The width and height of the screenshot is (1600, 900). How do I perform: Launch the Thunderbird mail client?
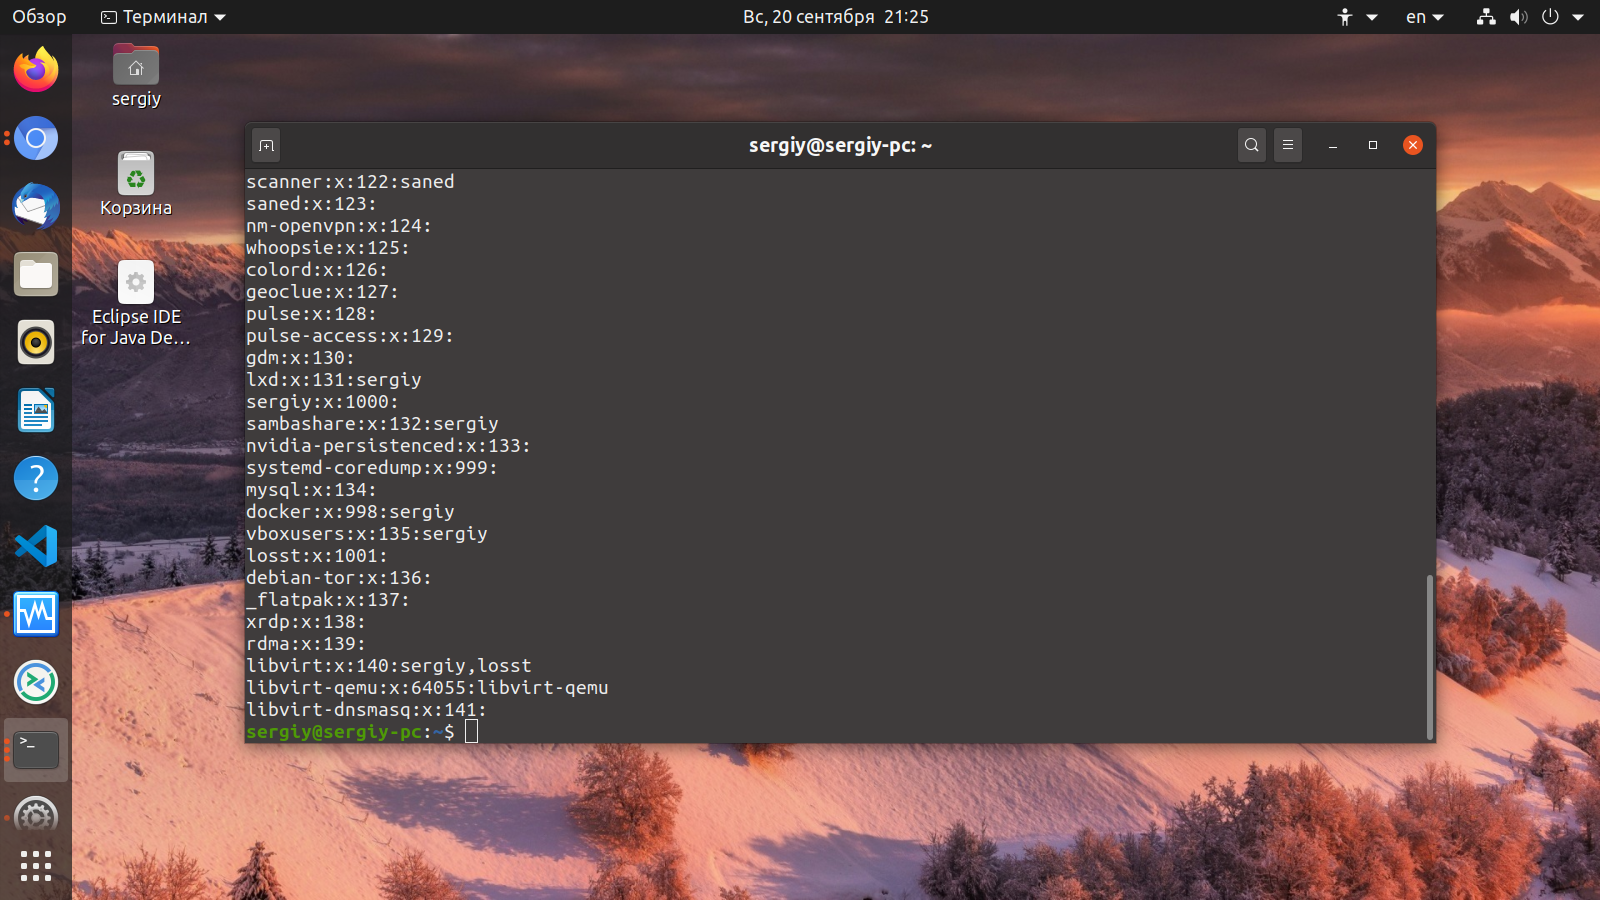click(36, 206)
